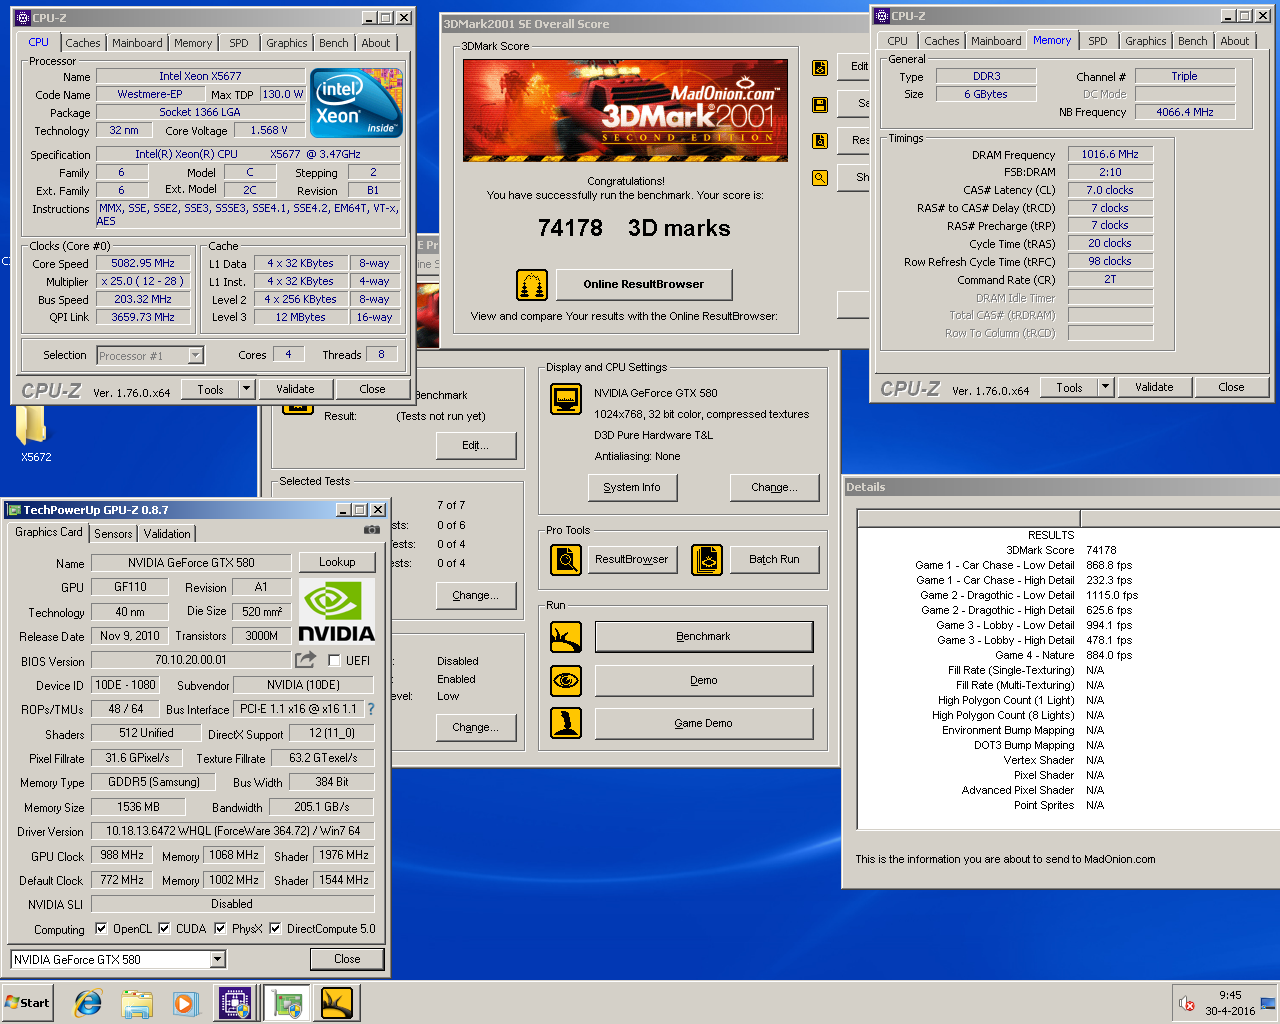Click the Batch Run button
Screen dimensions: 1280x1024
(x=774, y=559)
